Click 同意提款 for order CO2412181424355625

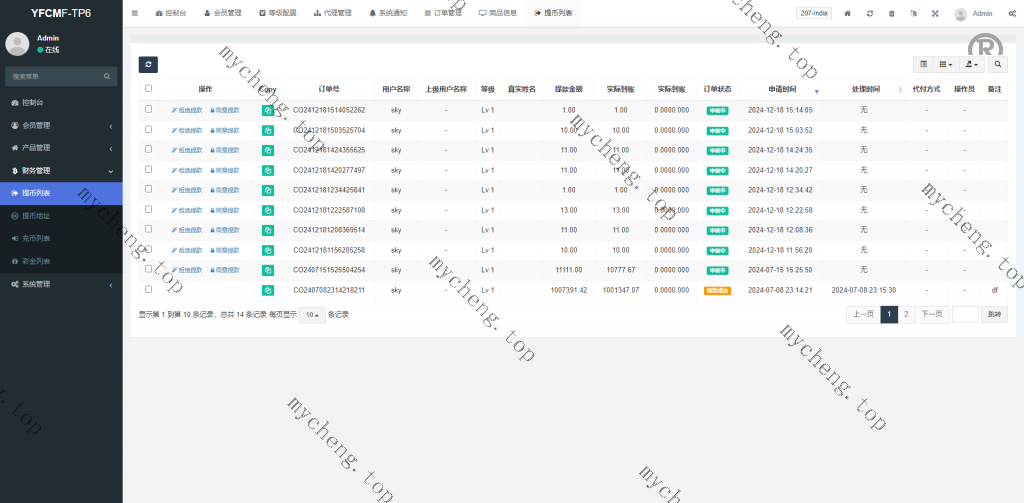(225, 150)
